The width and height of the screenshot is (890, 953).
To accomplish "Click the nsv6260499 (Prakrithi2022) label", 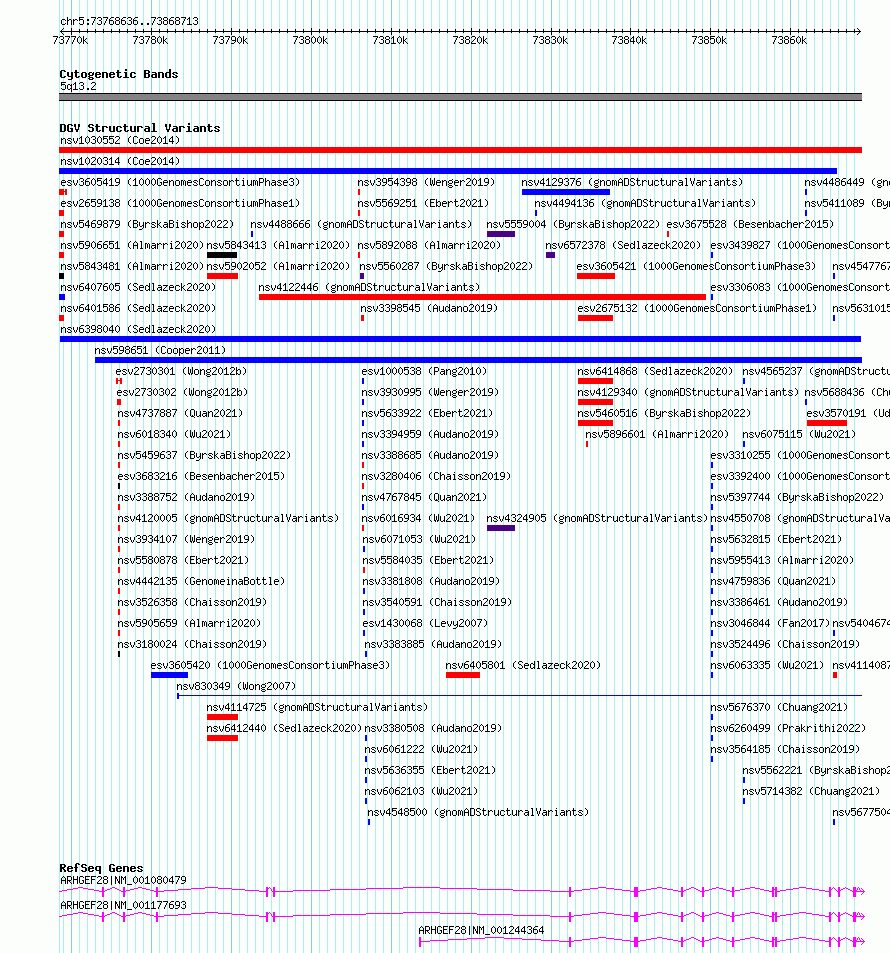I will pyautogui.click(x=788, y=728).
